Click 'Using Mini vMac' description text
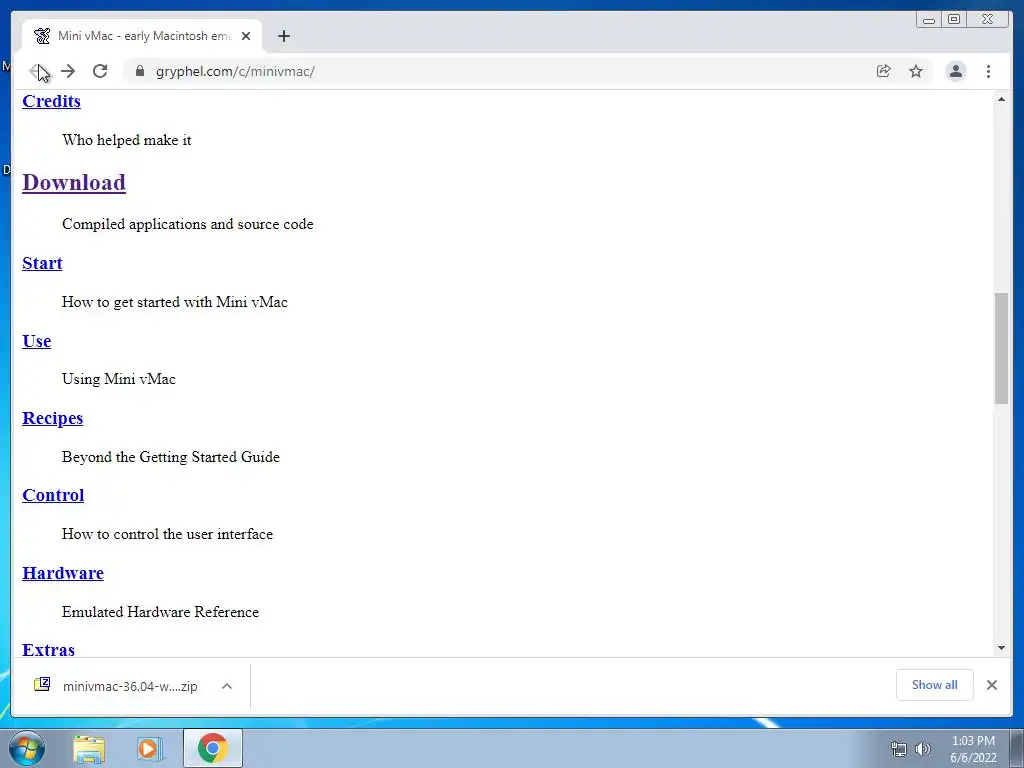The image size is (1024, 768). tap(119, 379)
